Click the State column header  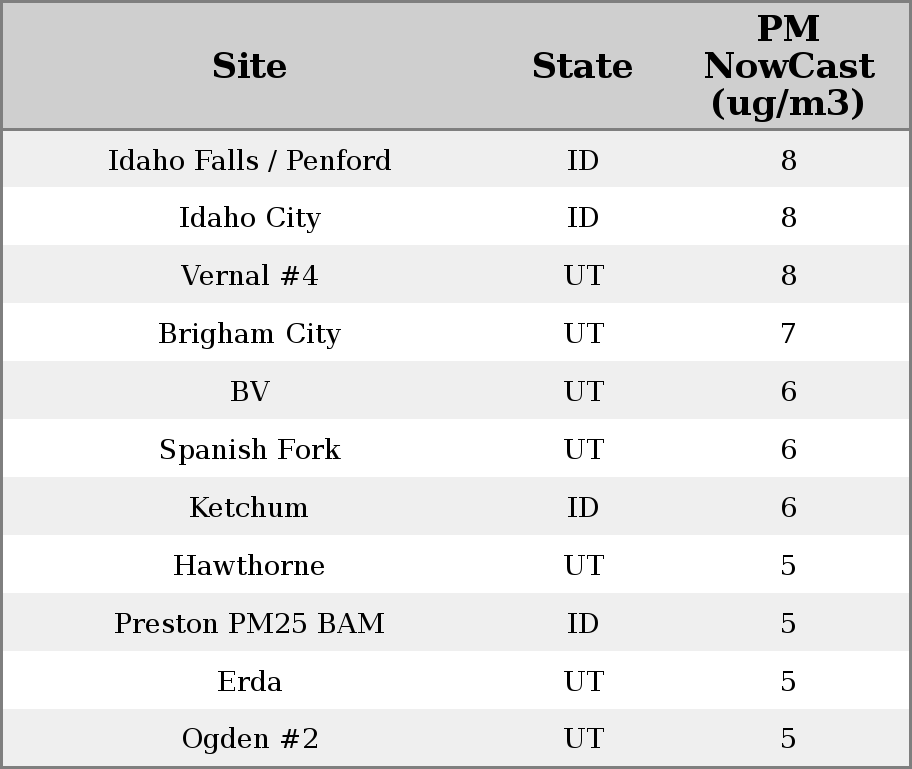click(582, 67)
